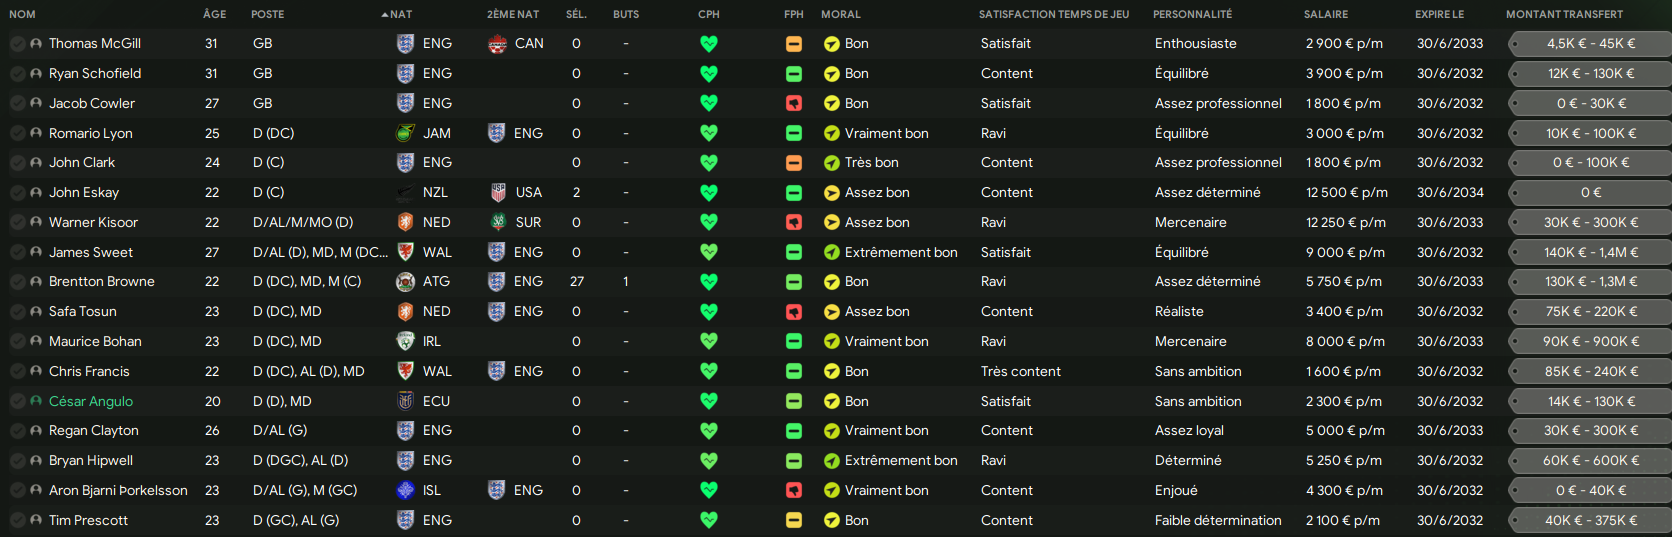Click the orange fitness icon for John Clark
Image resolution: width=1672 pixels, height=537 pixels.
coord(793,162)
